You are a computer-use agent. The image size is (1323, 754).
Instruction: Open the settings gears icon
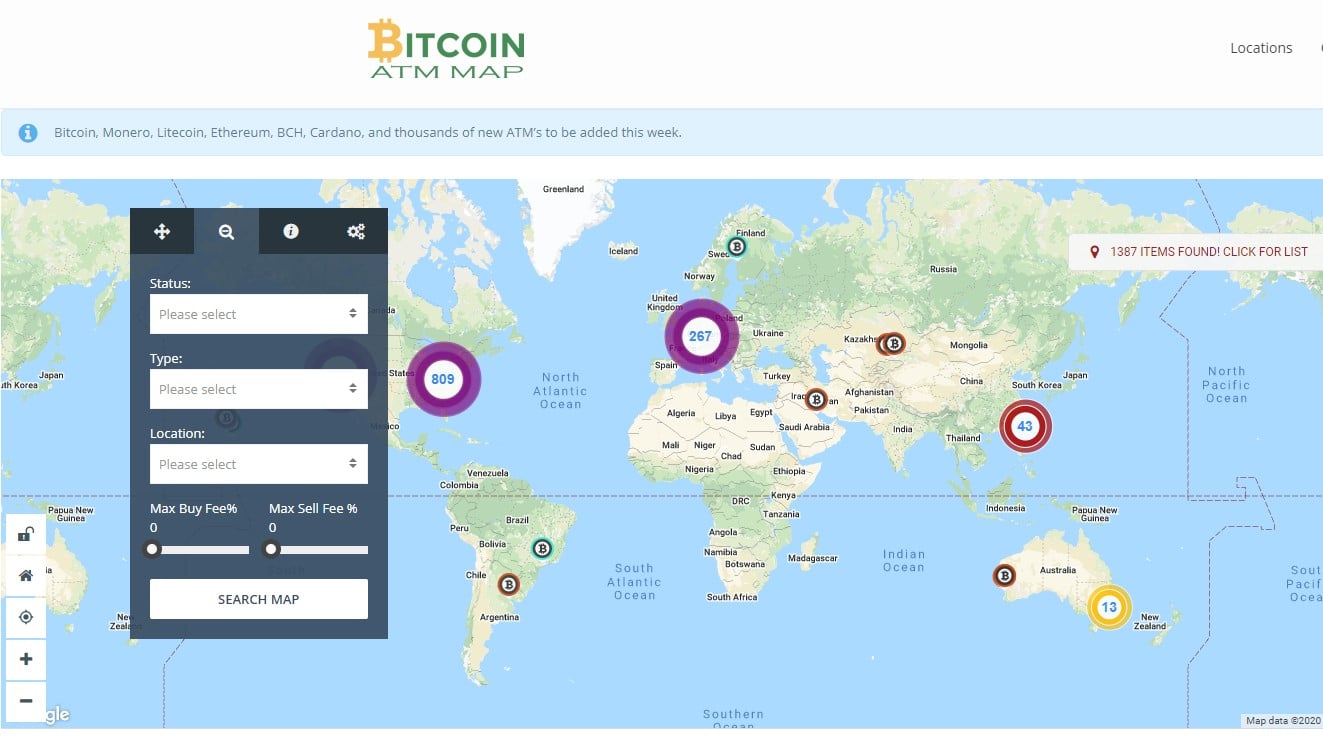pos(355,231)
